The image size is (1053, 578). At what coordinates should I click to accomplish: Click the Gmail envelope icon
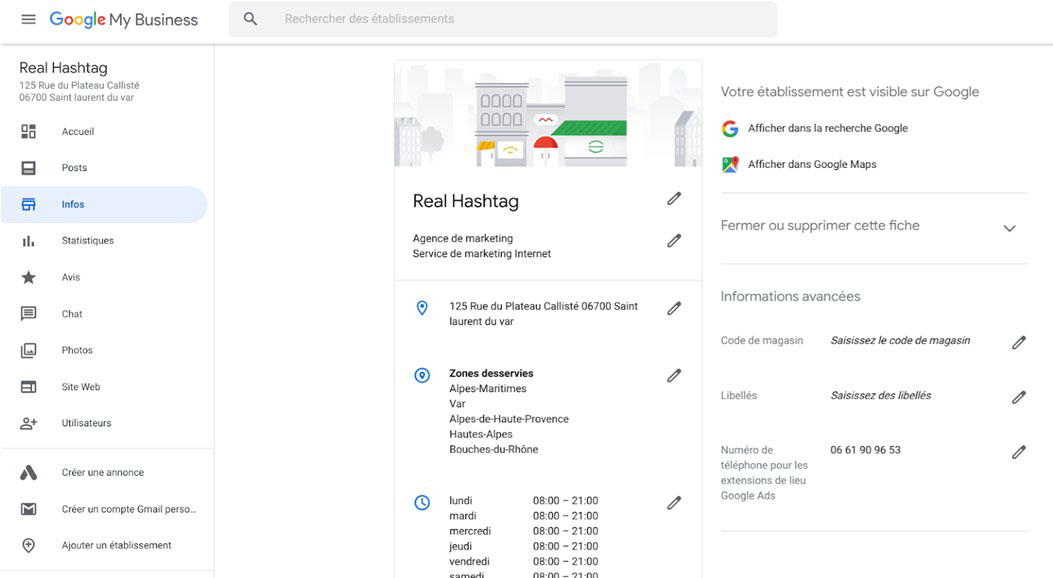coord(28,509)
